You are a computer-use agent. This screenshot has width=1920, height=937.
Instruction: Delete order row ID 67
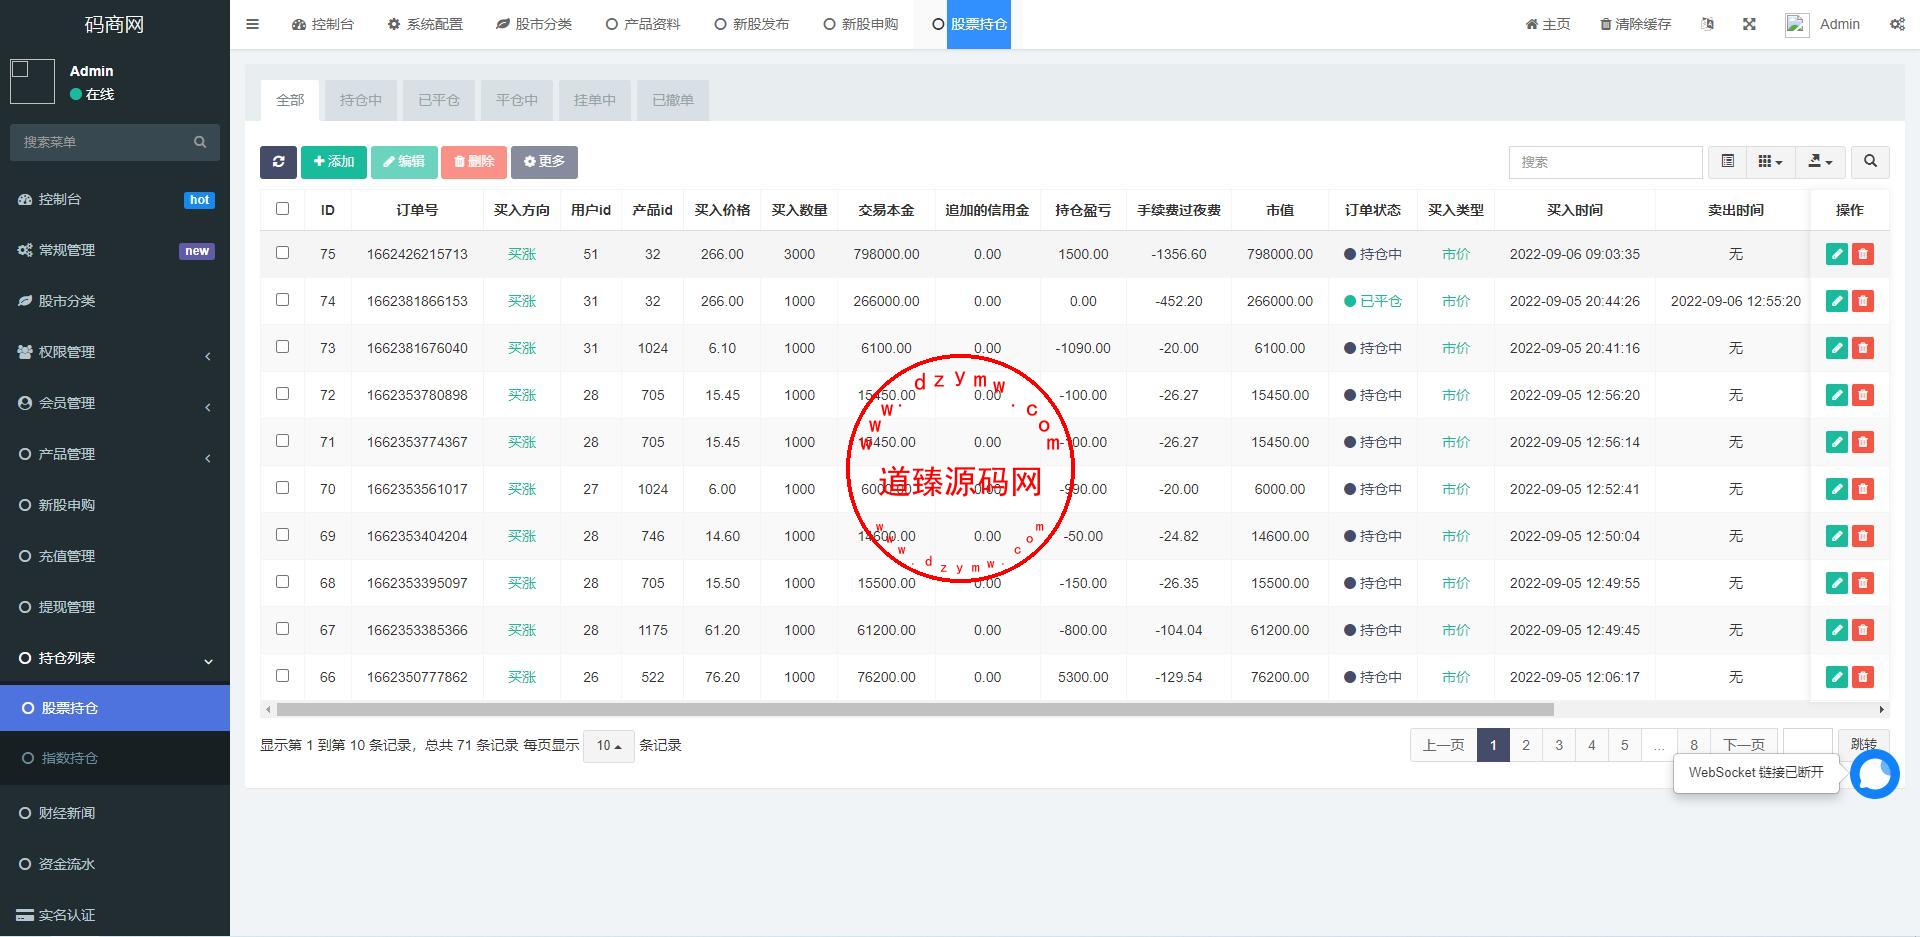pyautogui.click(x=1862, y=630)
